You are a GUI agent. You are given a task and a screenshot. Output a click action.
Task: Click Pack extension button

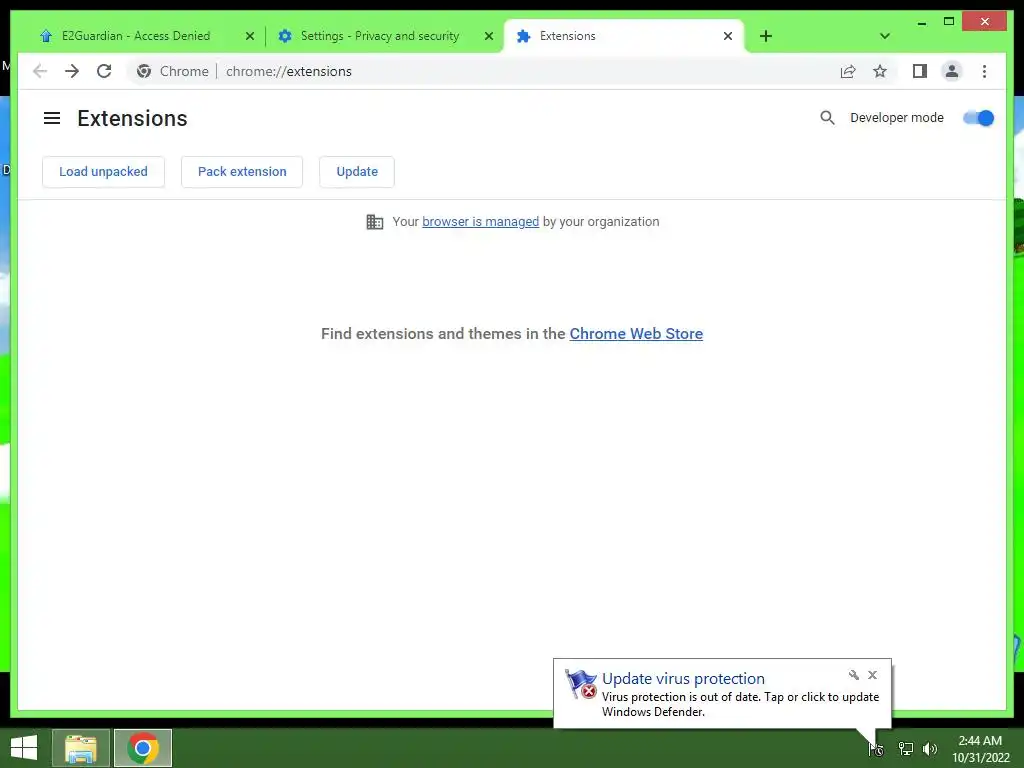[242, 172]
